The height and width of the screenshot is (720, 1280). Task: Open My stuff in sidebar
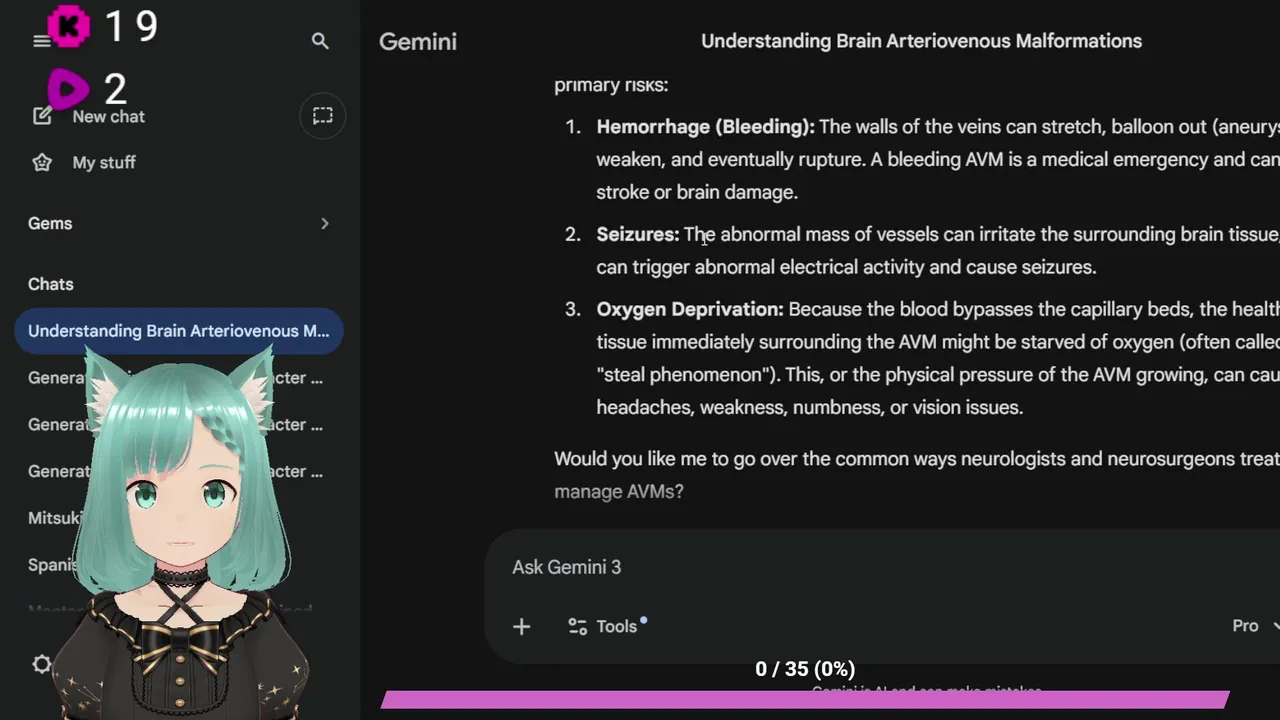click(103, 162)
